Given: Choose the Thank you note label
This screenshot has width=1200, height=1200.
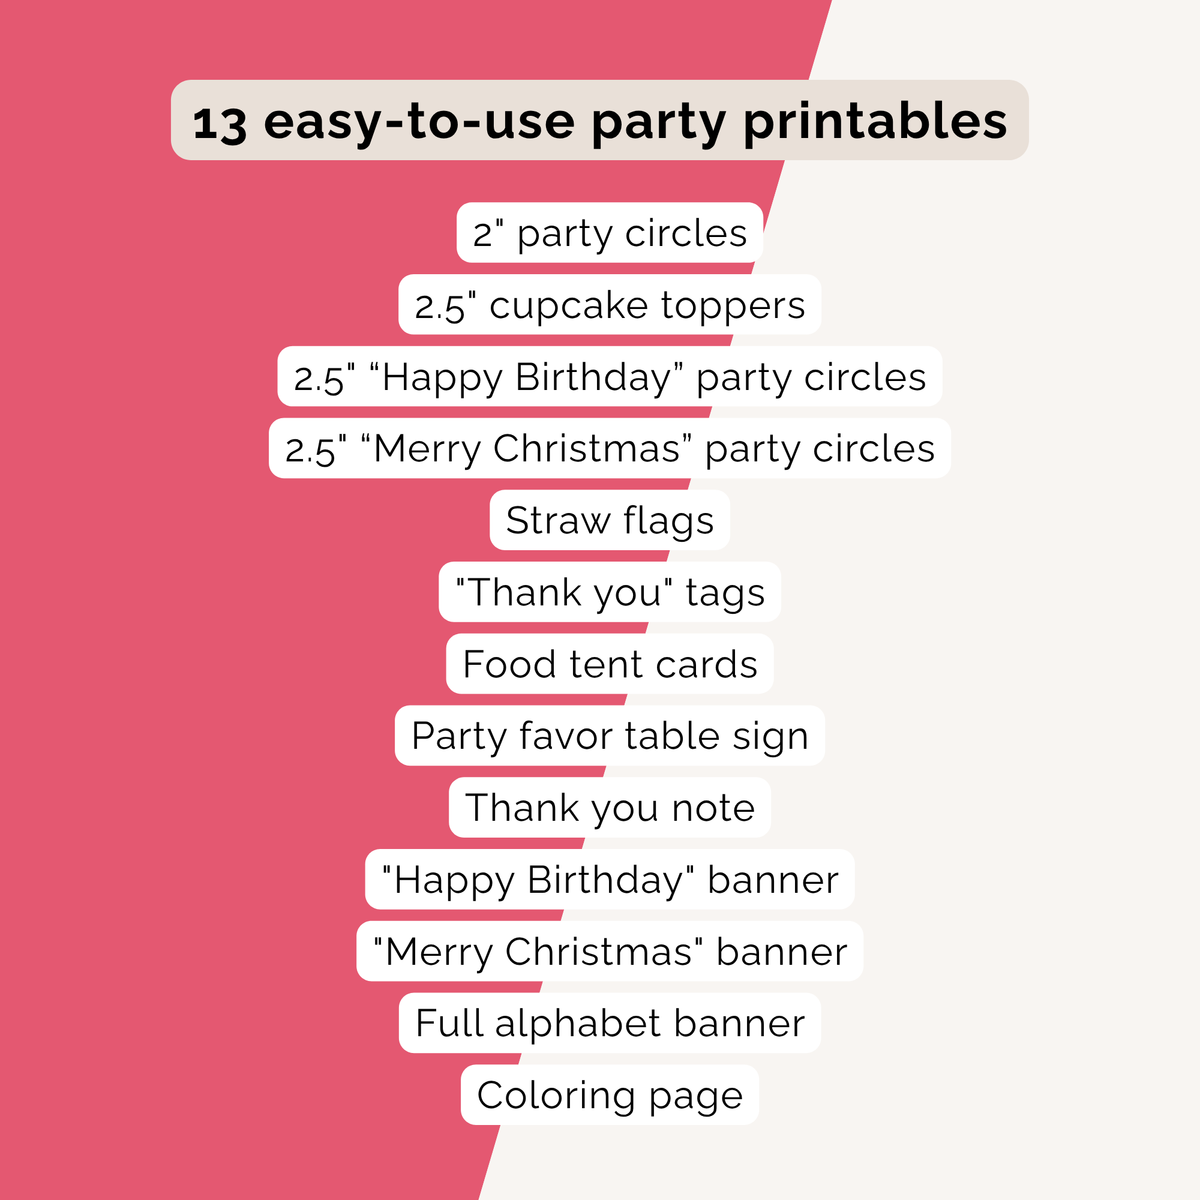Looking at the screenshot, I should [610, 808].
